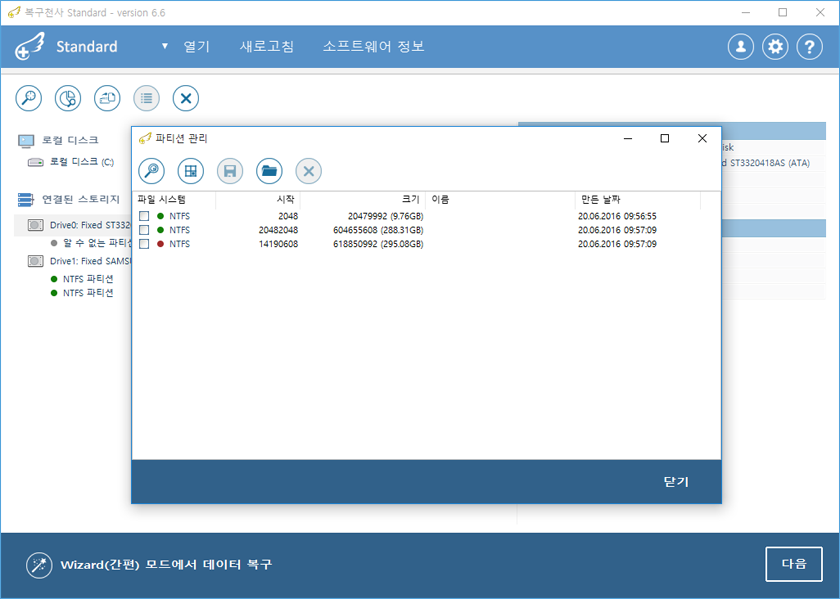The height and width of the screenshot is (599, 840).
Task: Open the 열기 menu
Action: 197,47
